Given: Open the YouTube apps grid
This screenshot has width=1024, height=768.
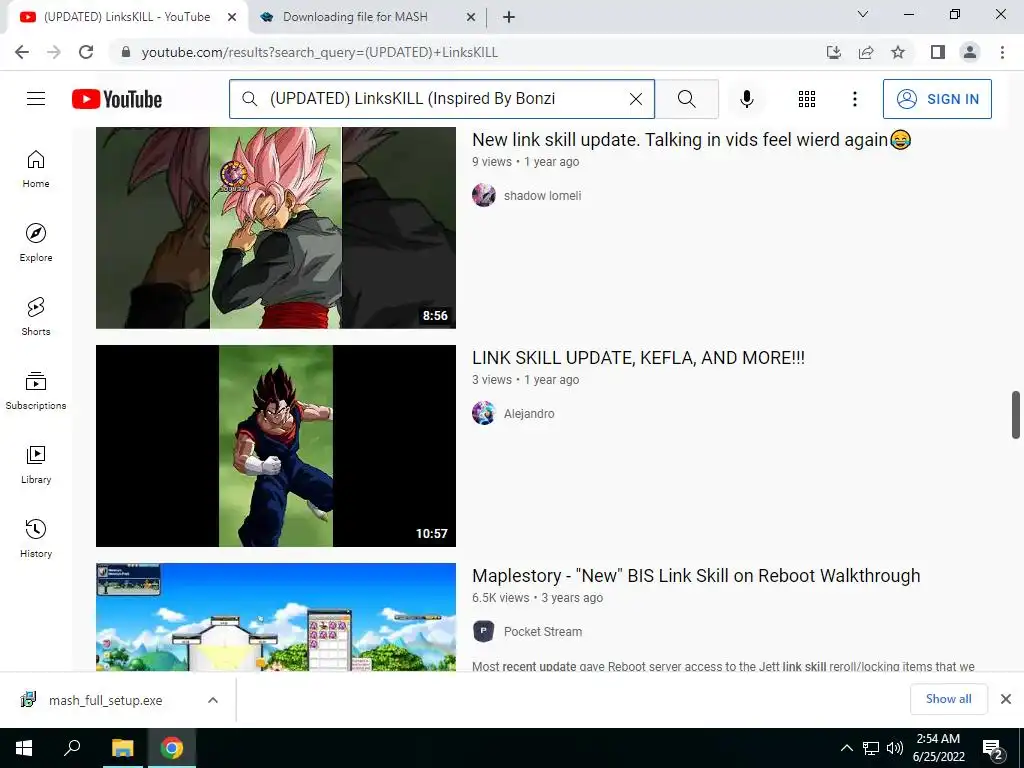Looking at the screenshot, I should pos(807,99).
